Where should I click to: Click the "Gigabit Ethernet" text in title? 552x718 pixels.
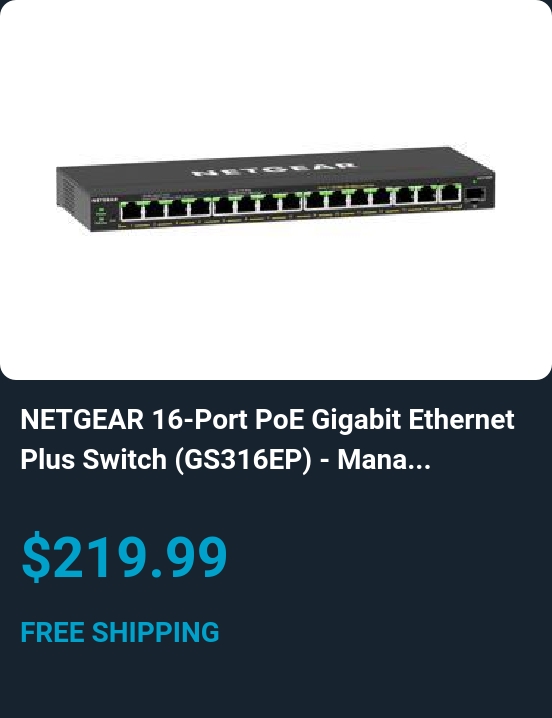tap(413, 420)
